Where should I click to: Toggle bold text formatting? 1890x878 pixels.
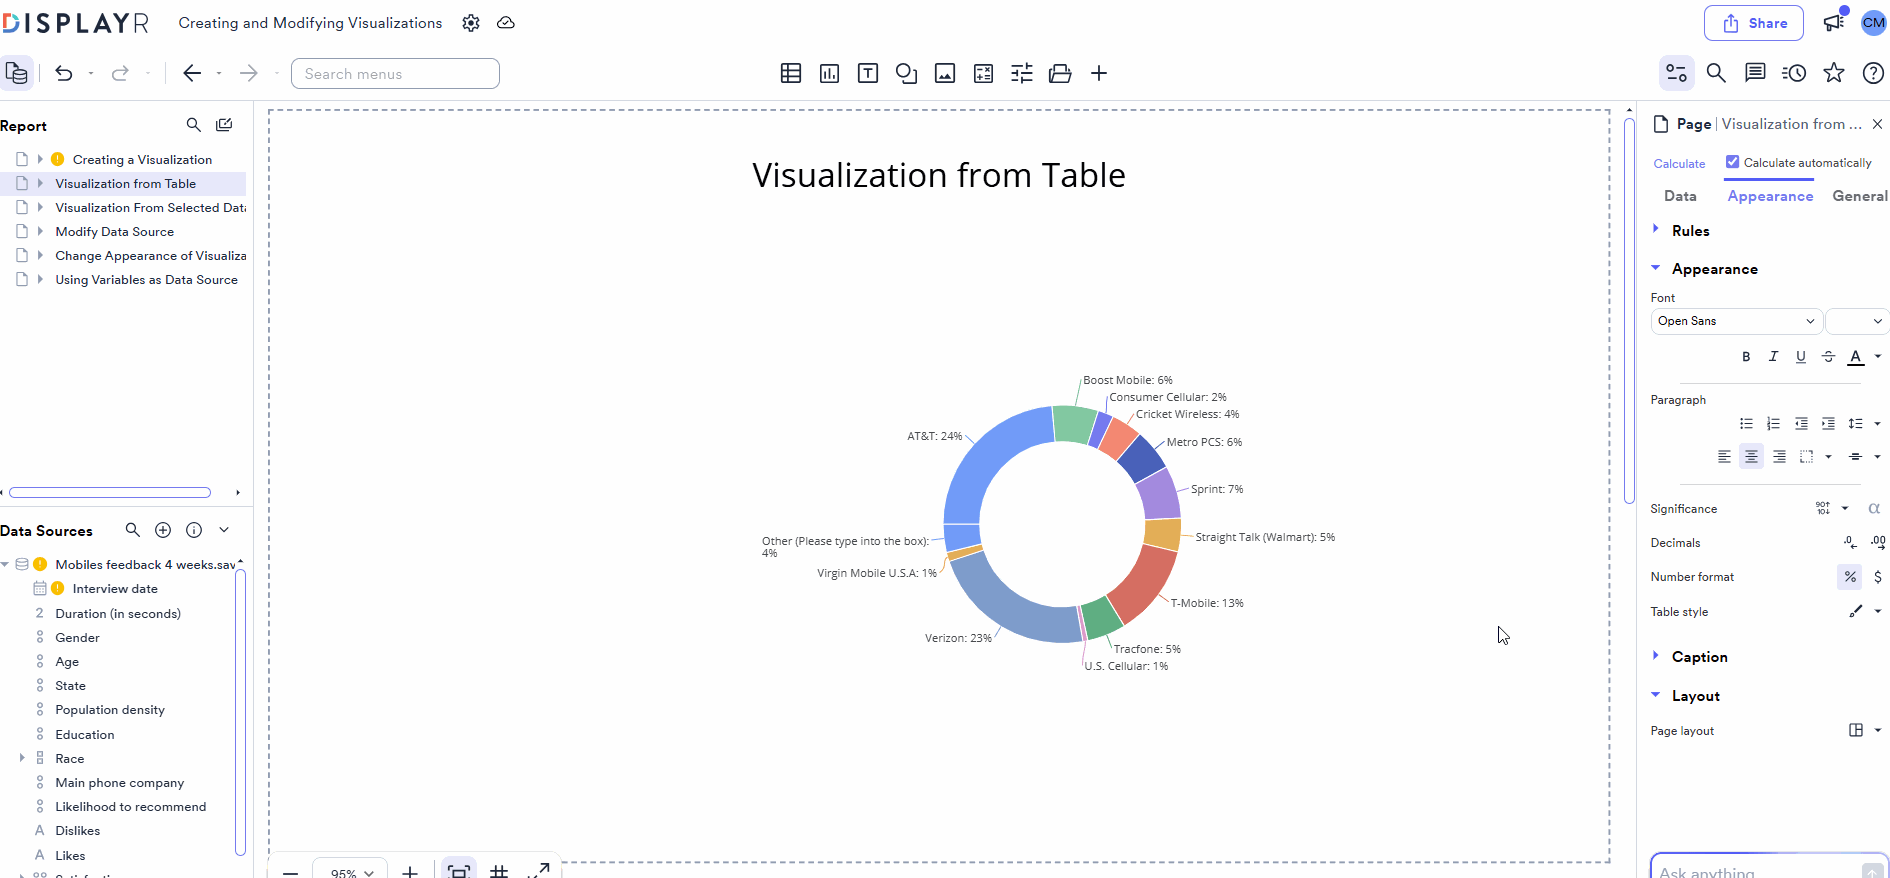(x=1746, y=357)
